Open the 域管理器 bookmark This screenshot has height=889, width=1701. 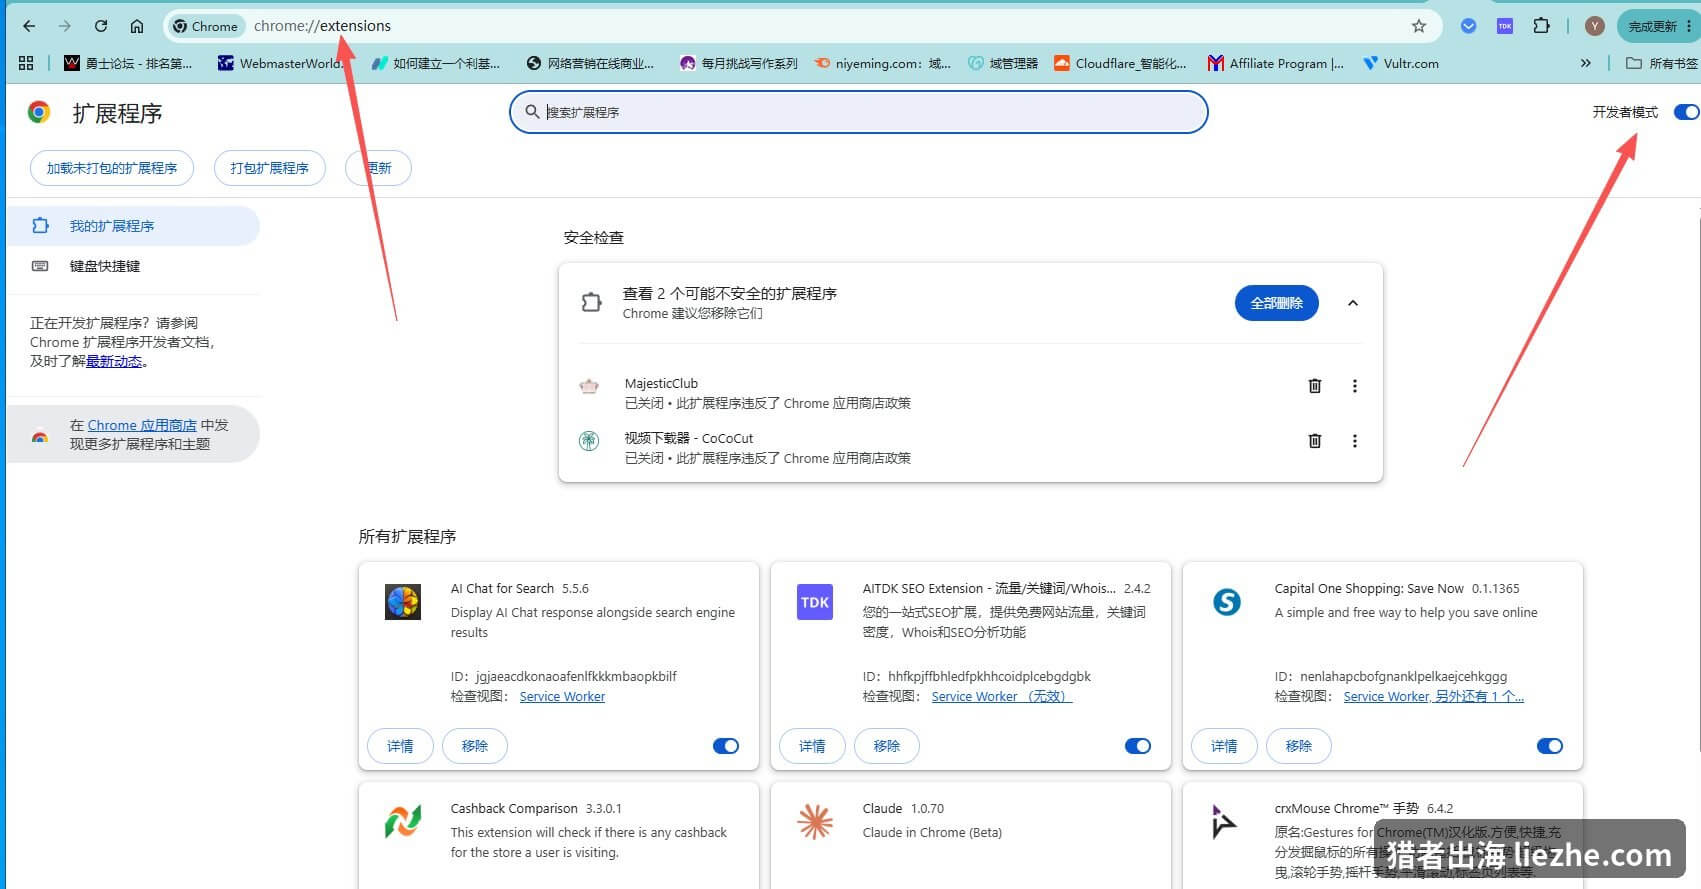coord(1003,63)
